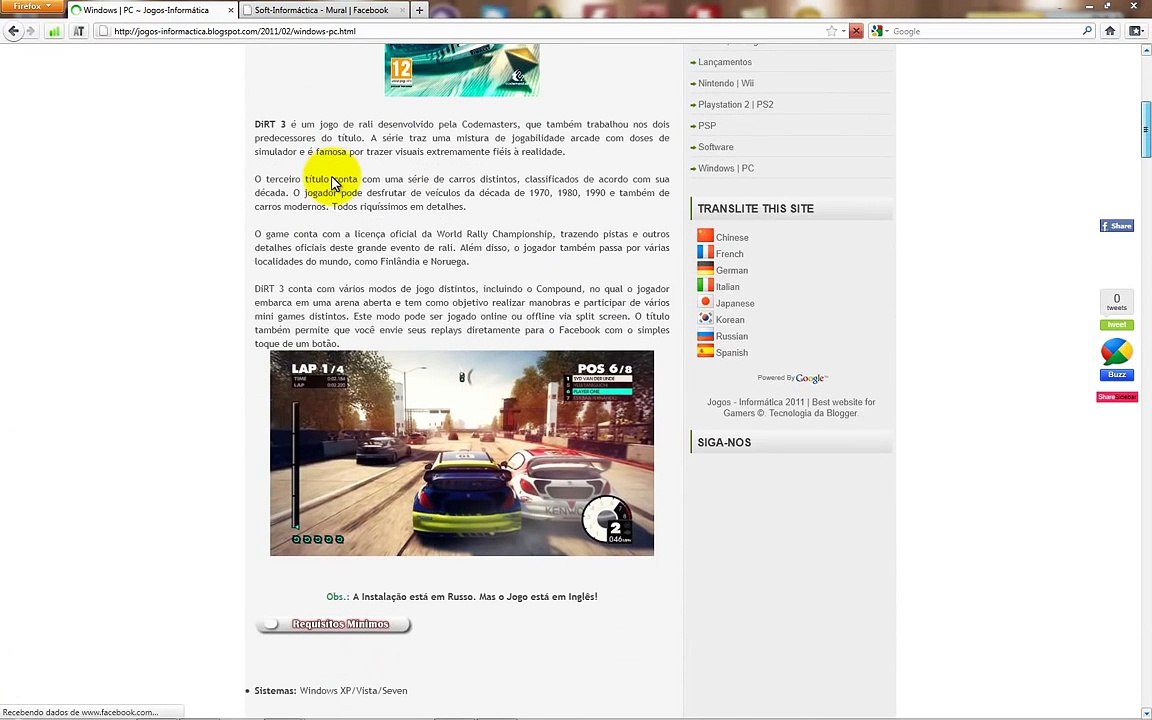Click the pink Share Sidebar button
1152x720 pixels.
click(1117, 397)
